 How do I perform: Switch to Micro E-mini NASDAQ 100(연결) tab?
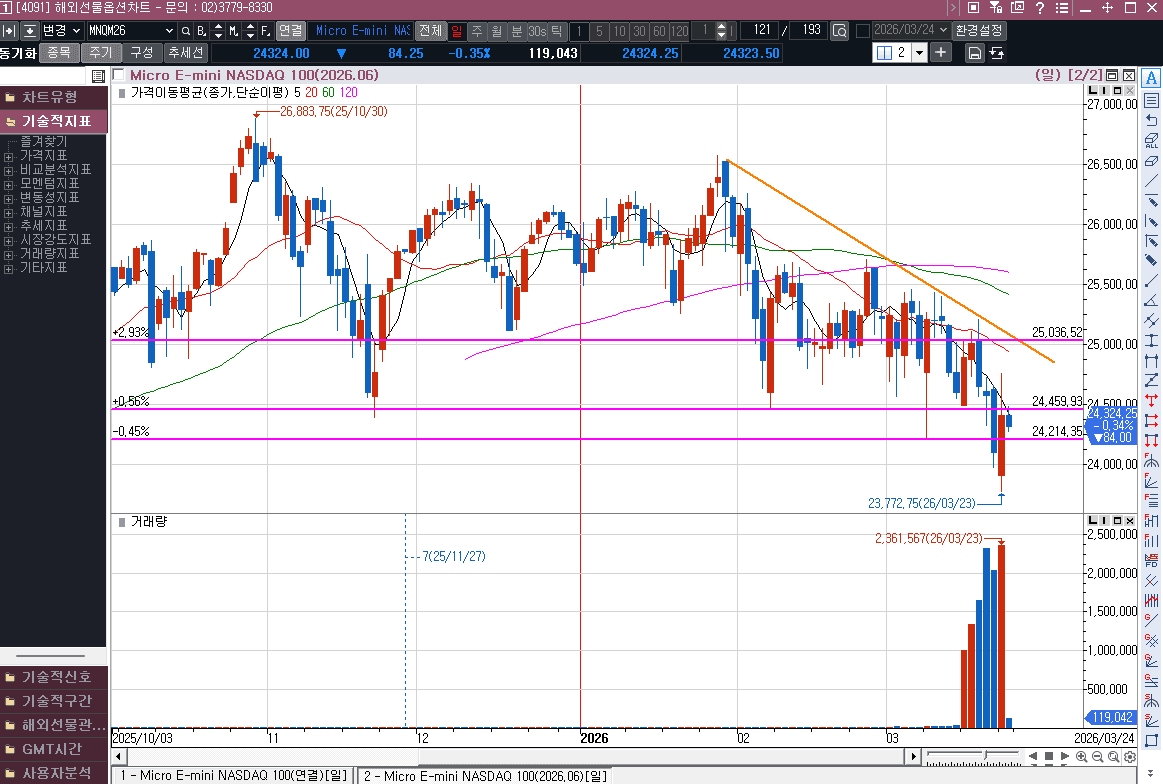click(x=233, y=775)
